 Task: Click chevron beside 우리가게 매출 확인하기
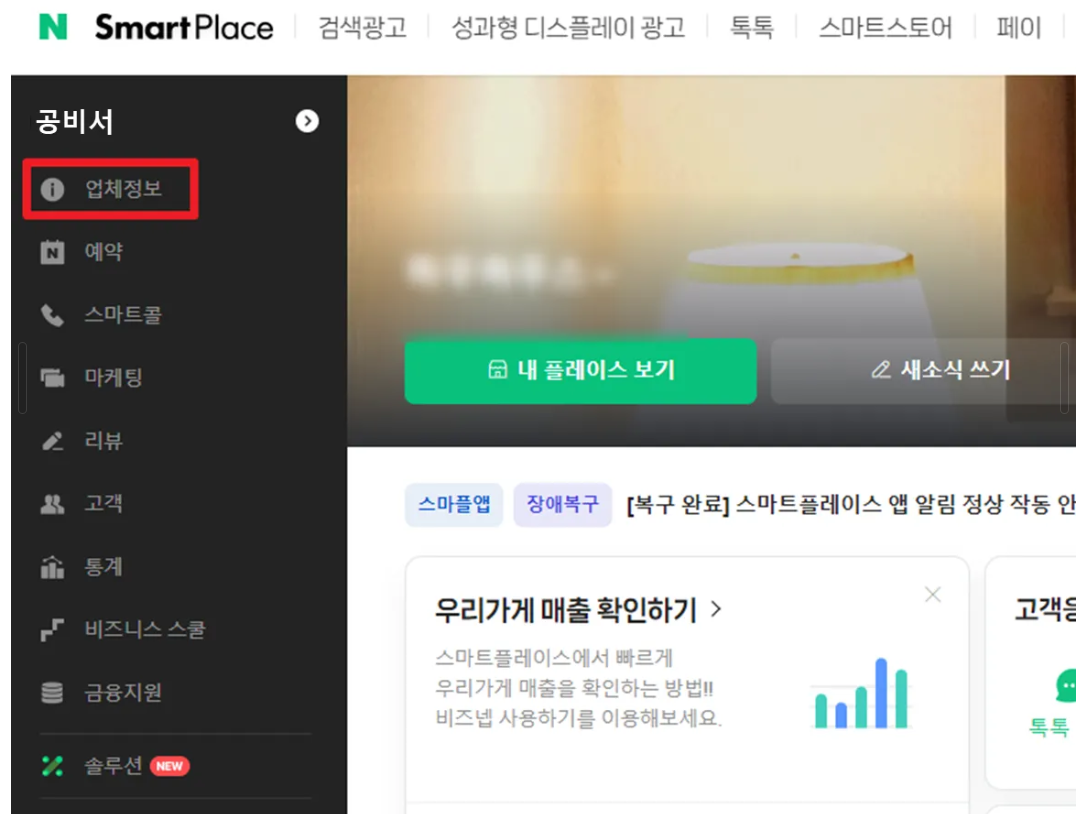pyautogui.click(x=716, y=609)
